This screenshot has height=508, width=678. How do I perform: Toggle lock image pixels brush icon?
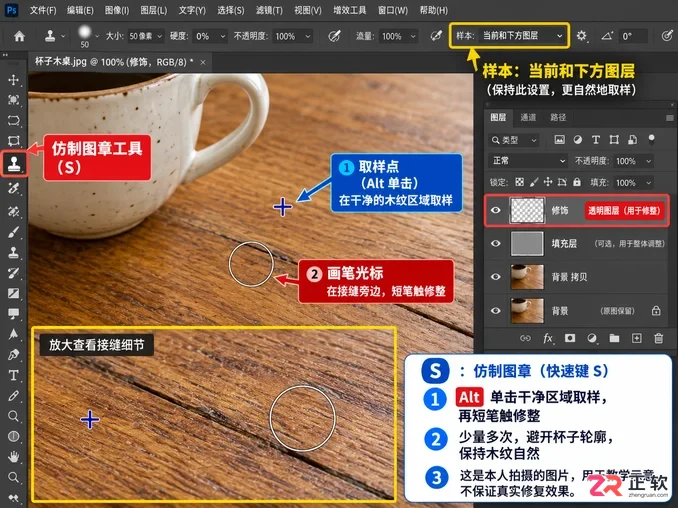coord(534,182)
